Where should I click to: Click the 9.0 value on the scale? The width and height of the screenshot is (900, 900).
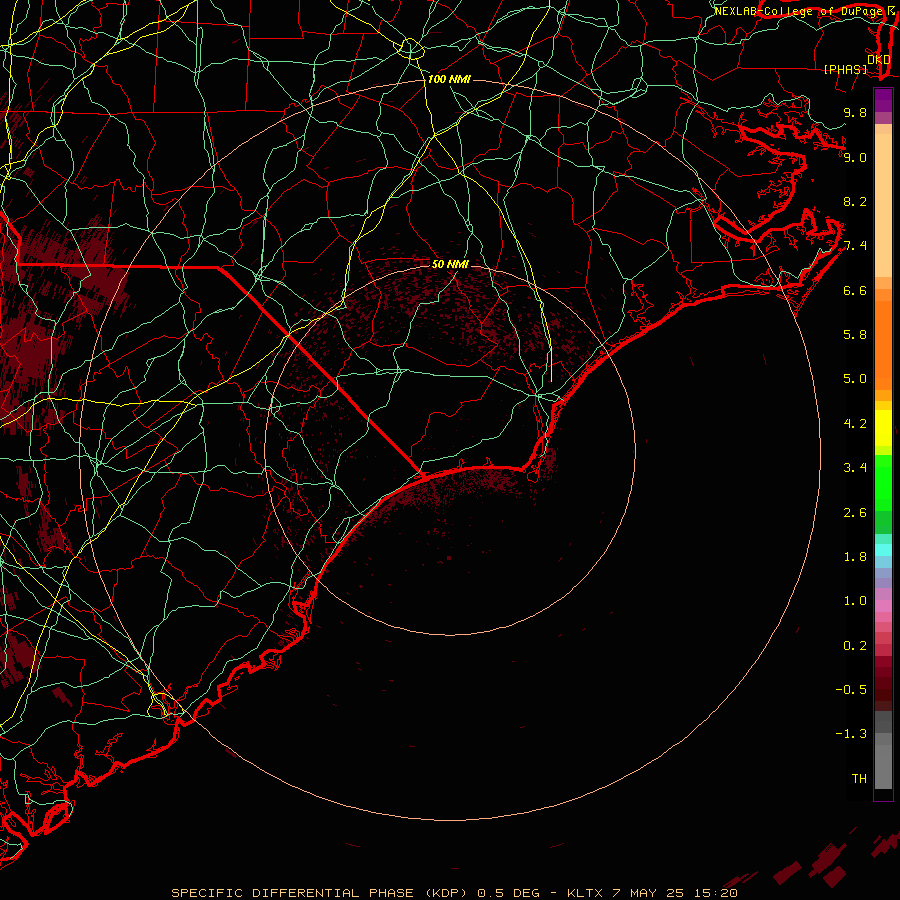855,157
